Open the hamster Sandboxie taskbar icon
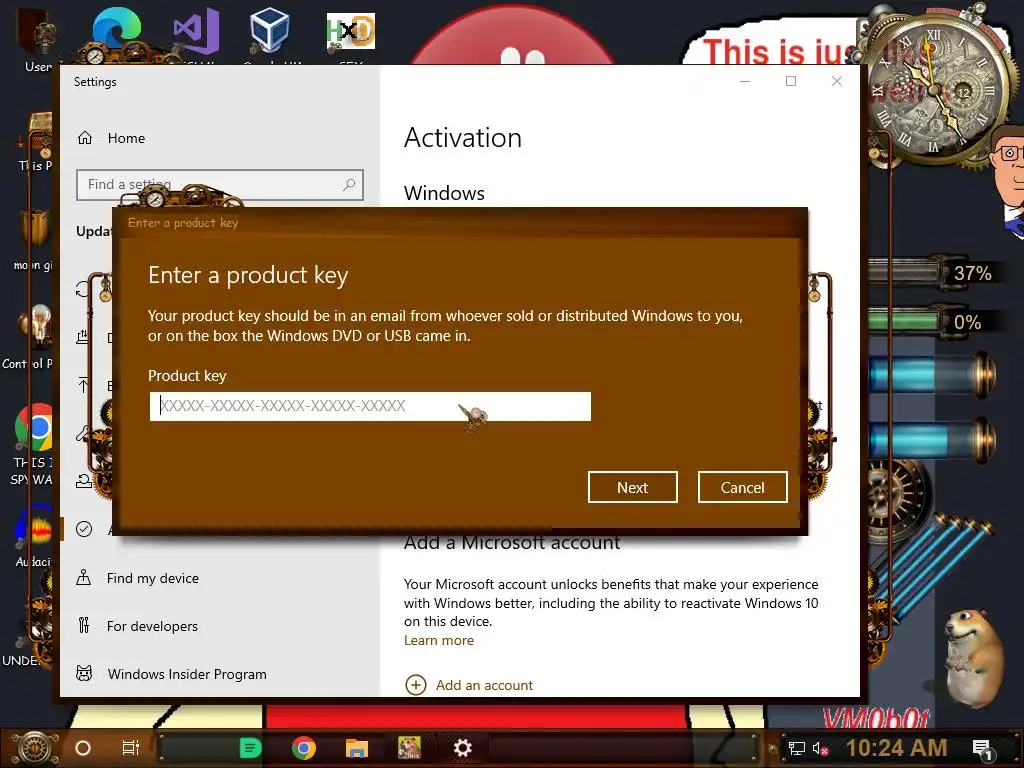This screenshot has width=1024, height=768. (409, 748)
